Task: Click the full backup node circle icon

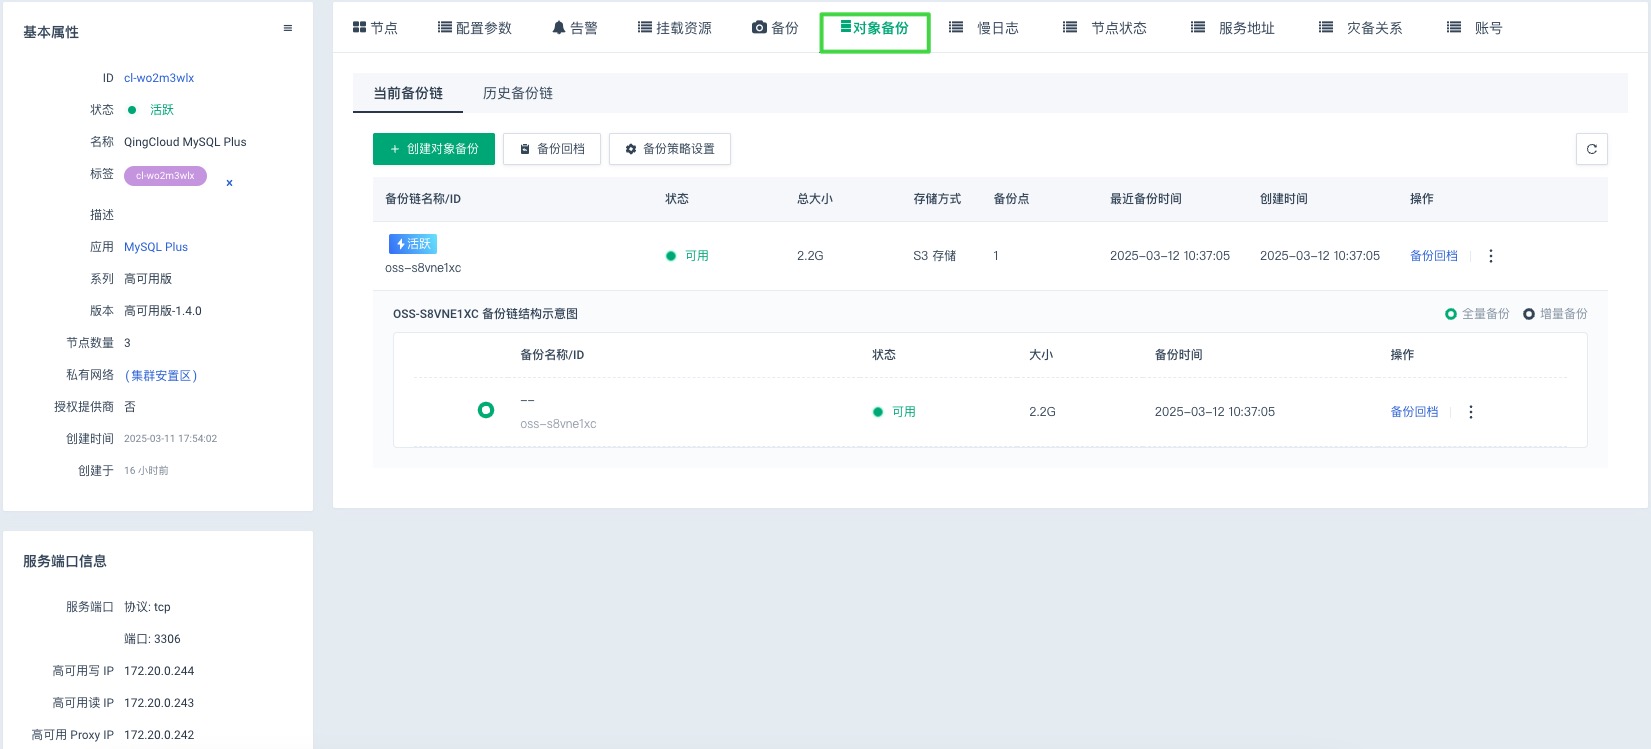Action: click(x=486, y=410)
